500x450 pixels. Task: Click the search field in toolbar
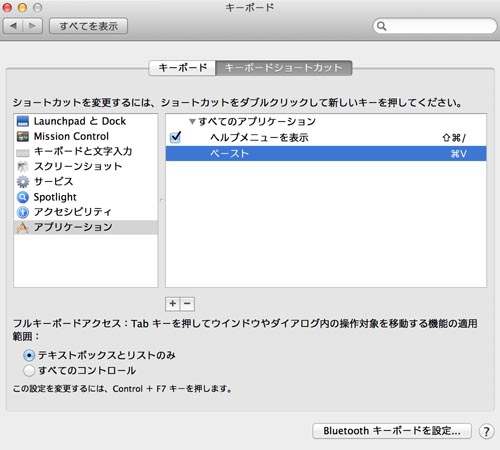[x=435, y=26]
